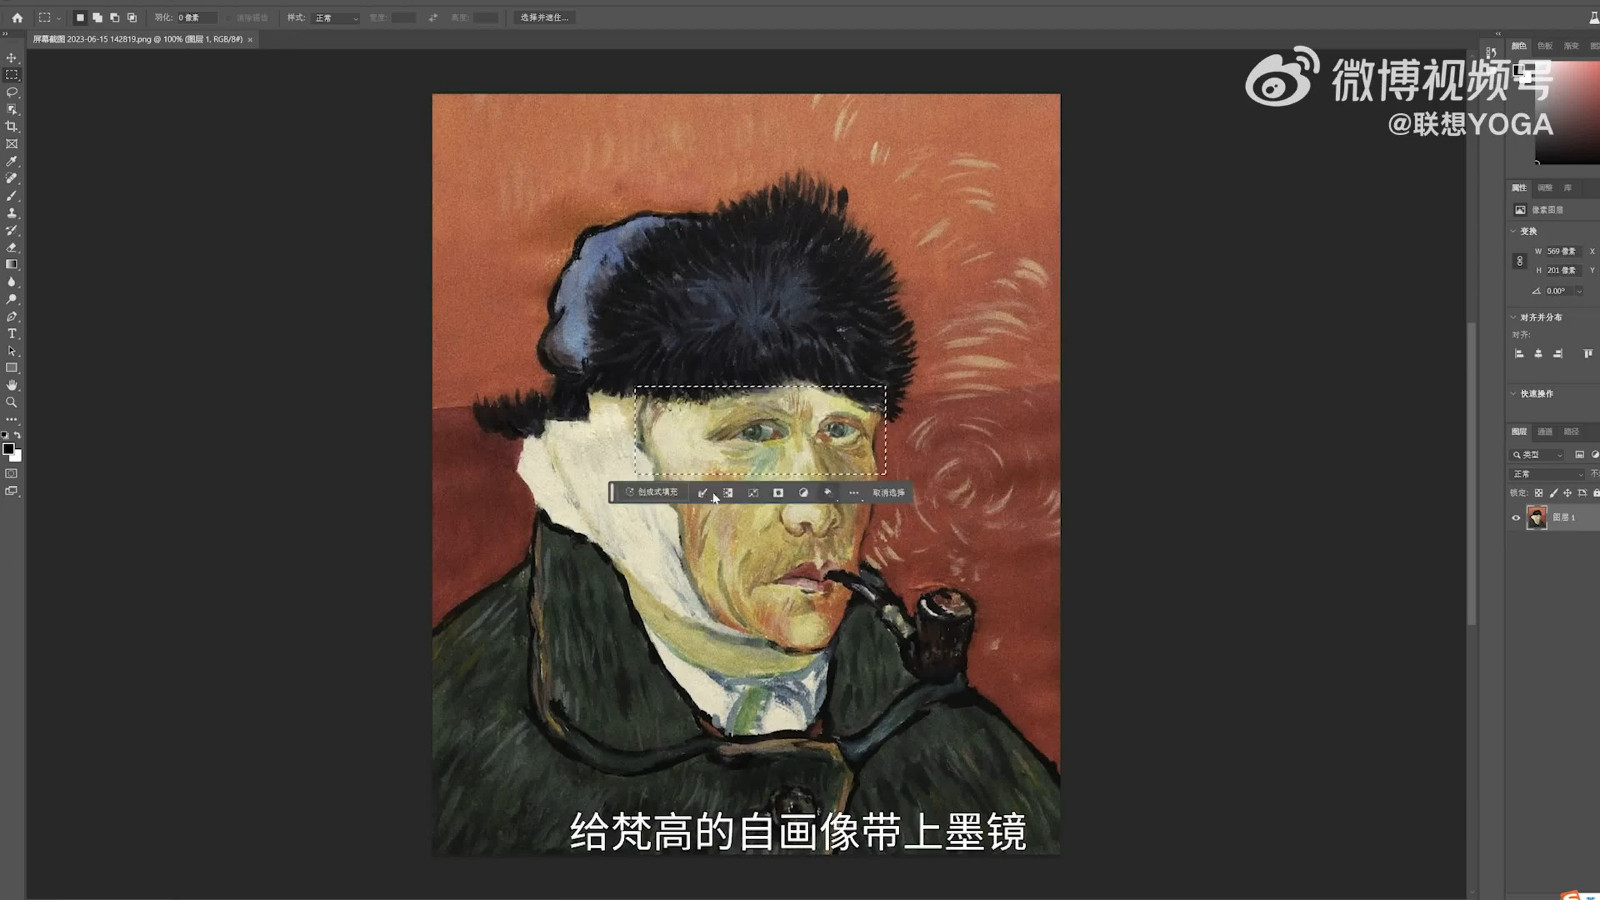Select the Blur tool
This screenshot has width=1600, height=900.
12,282
